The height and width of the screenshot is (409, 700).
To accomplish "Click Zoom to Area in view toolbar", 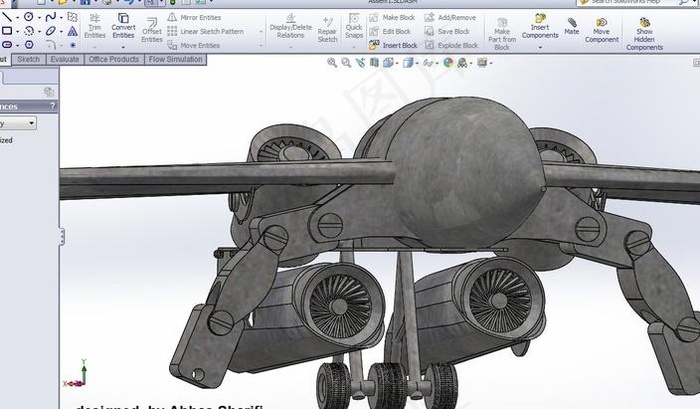I will [x=346, y=63].
